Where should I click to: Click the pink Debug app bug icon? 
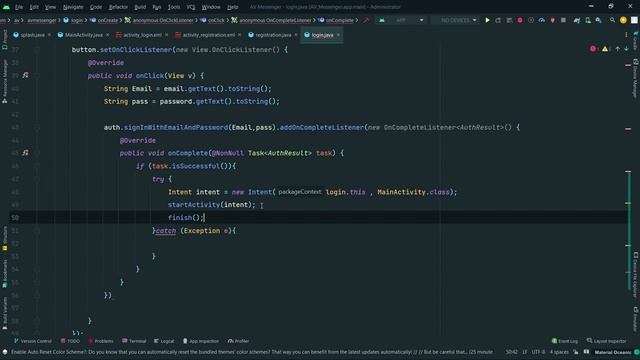(520, 20)
